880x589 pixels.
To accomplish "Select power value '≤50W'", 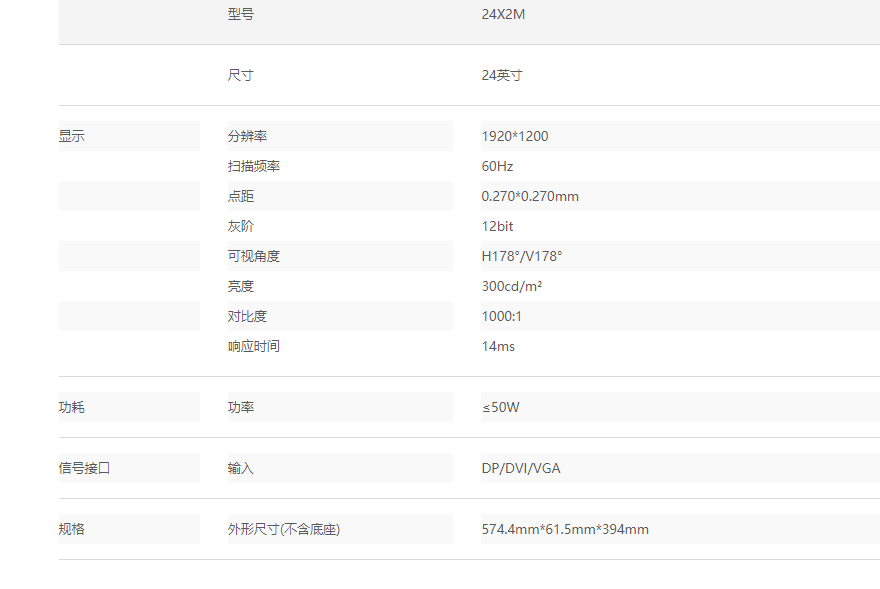I will coord(501,407).
